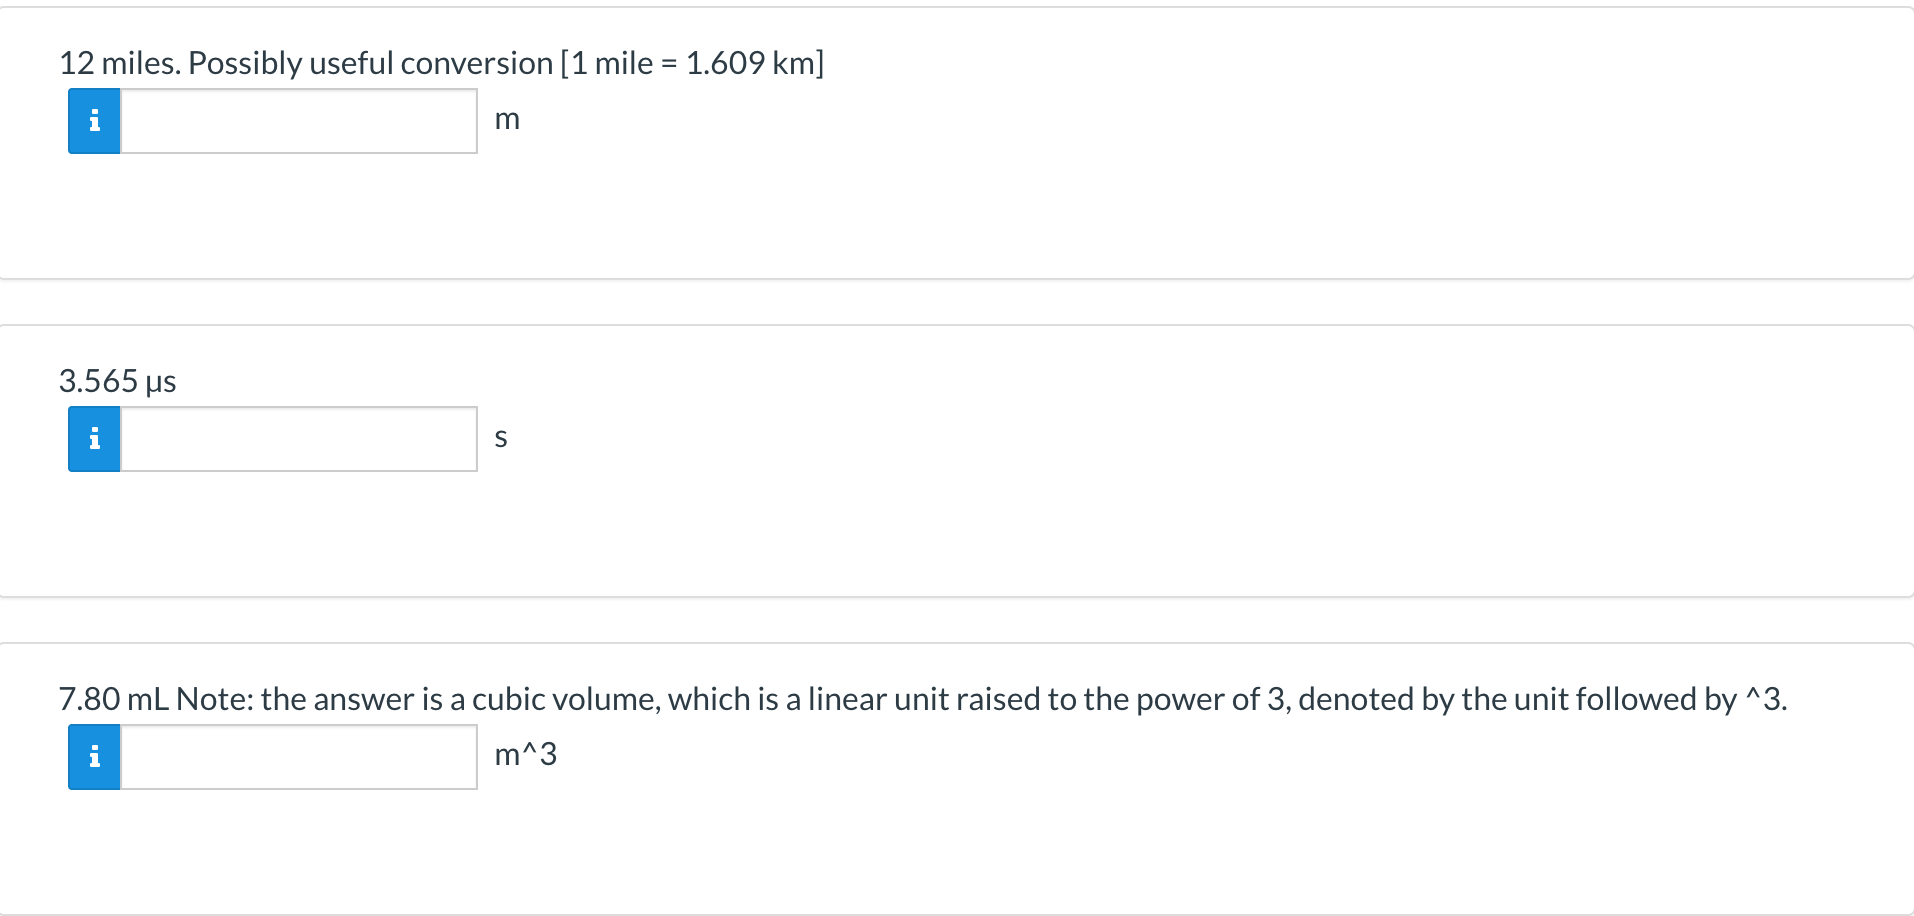Click the answer box for the meters conversion

click(298, 120)
